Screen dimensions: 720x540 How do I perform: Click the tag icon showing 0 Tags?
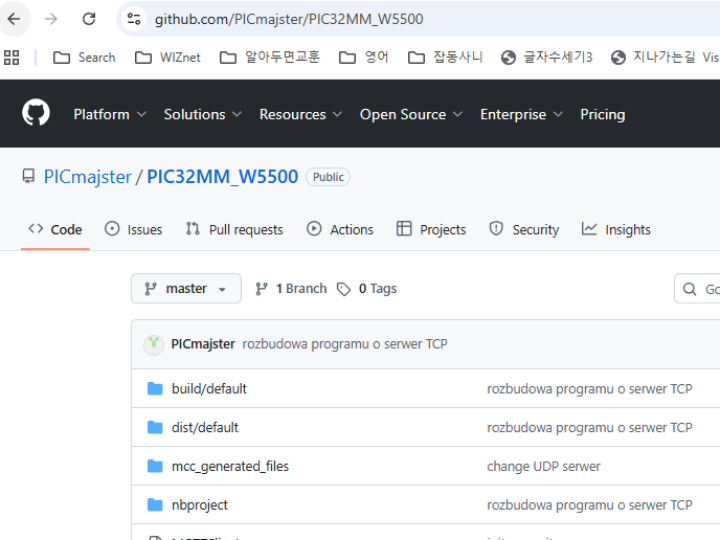point(344,289)
